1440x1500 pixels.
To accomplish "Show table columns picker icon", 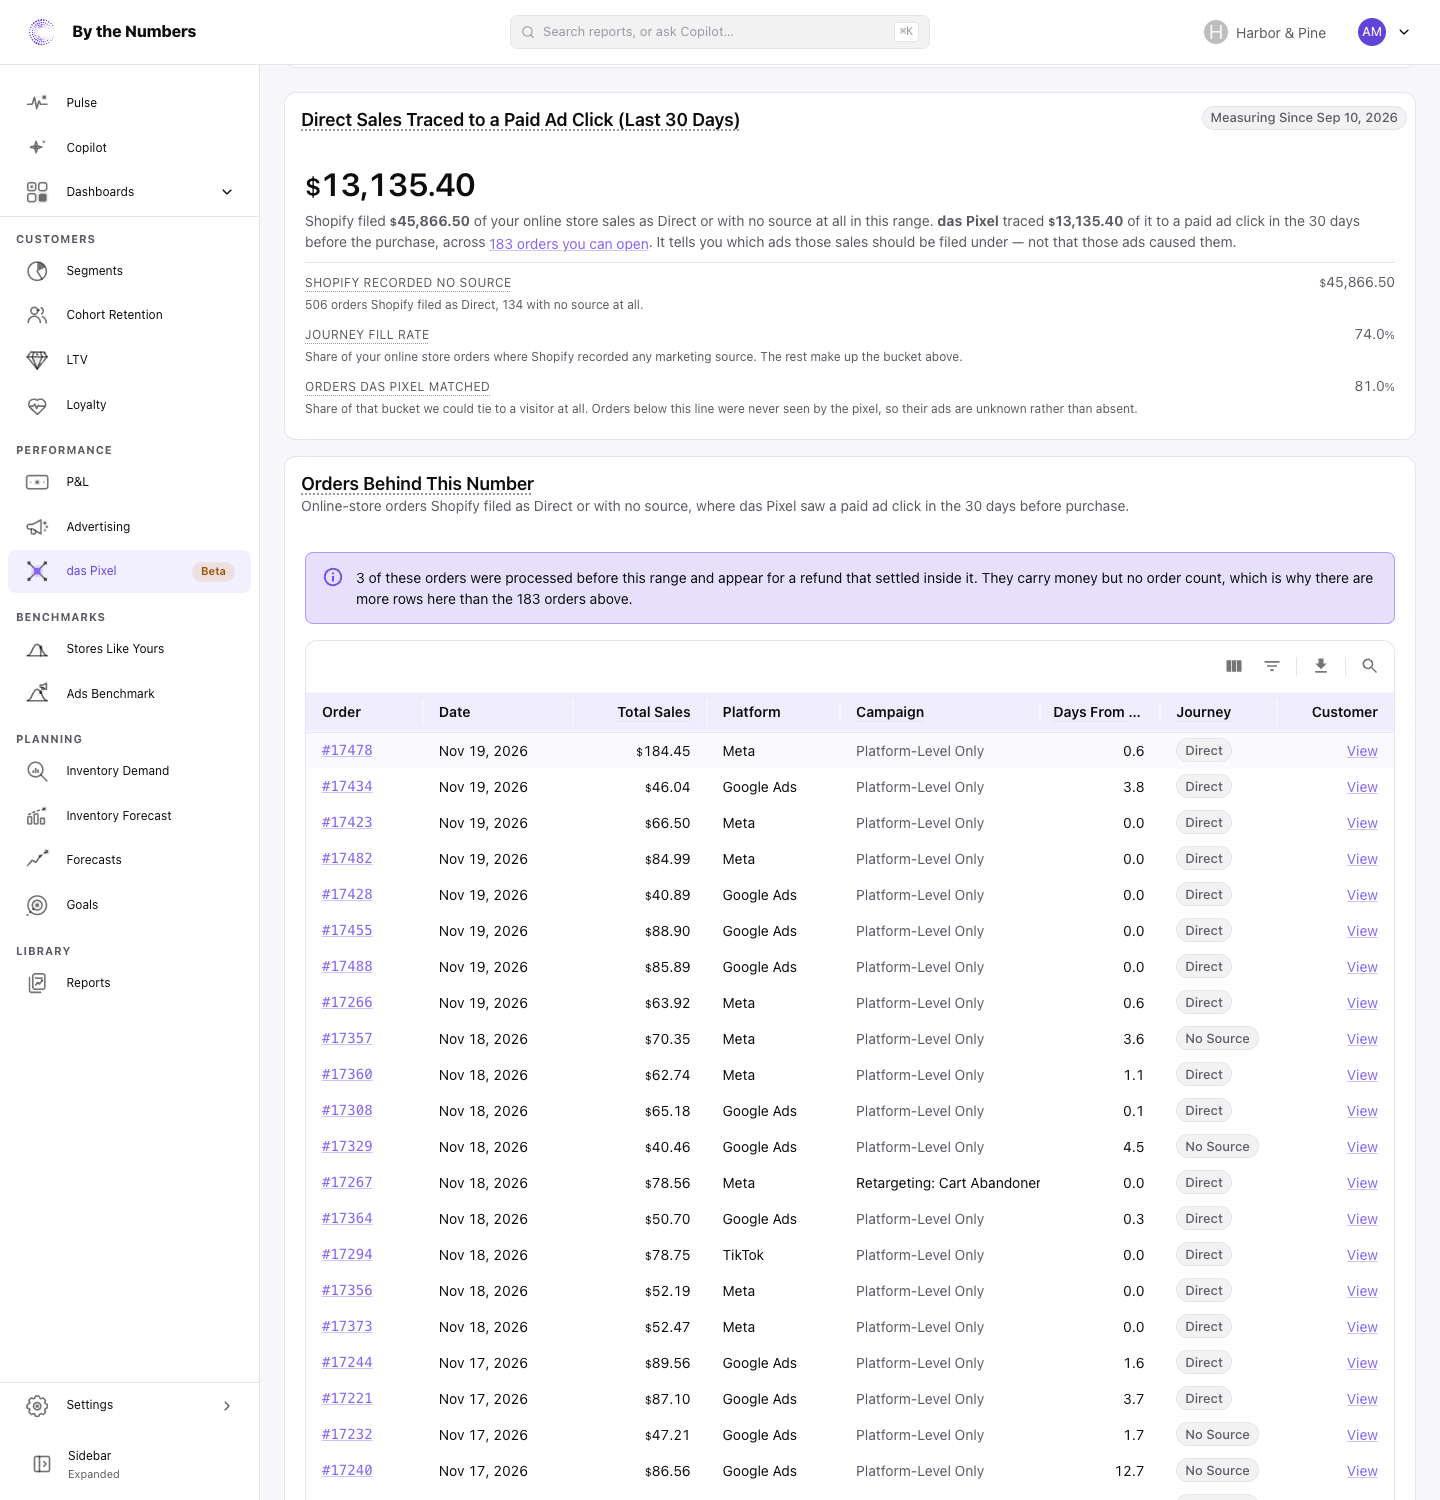I will (1234, 666).
